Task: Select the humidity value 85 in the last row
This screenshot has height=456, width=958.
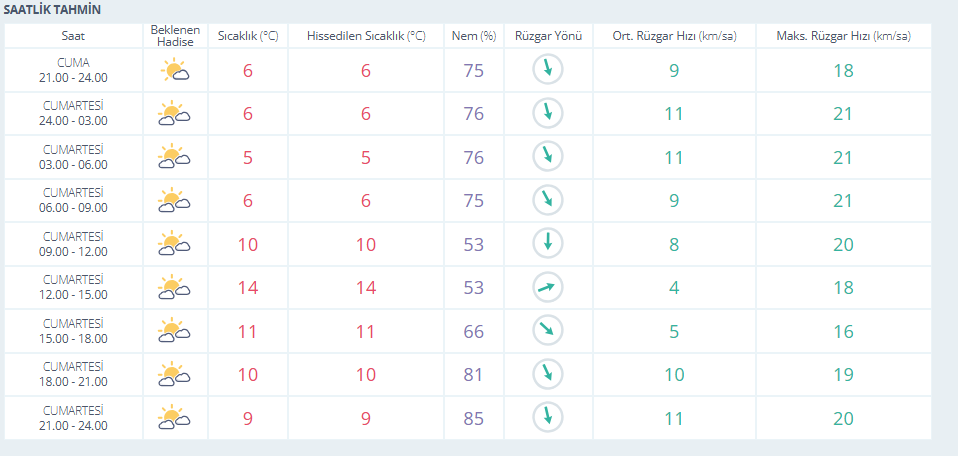Action: pos(473,417)
